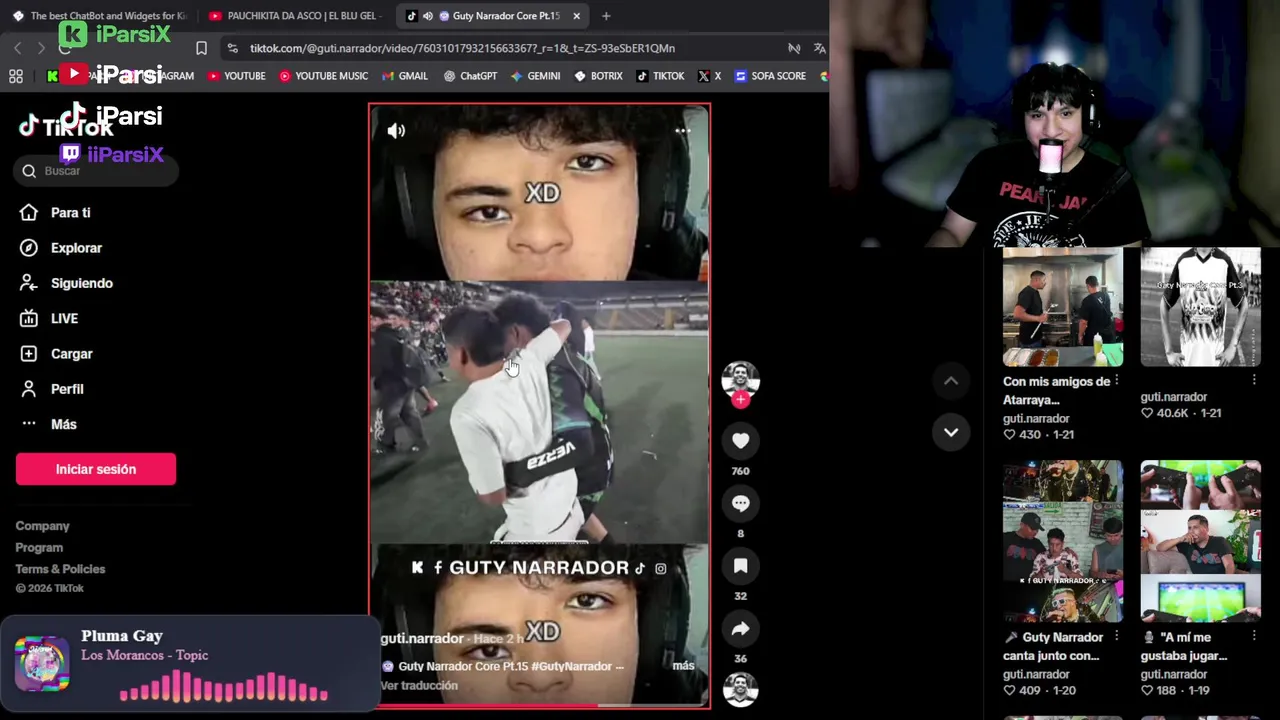The height and width of the screenshot is (720, 1280).
Task: Open the guti.narrador username on video
Action: [x=422, y=638]
